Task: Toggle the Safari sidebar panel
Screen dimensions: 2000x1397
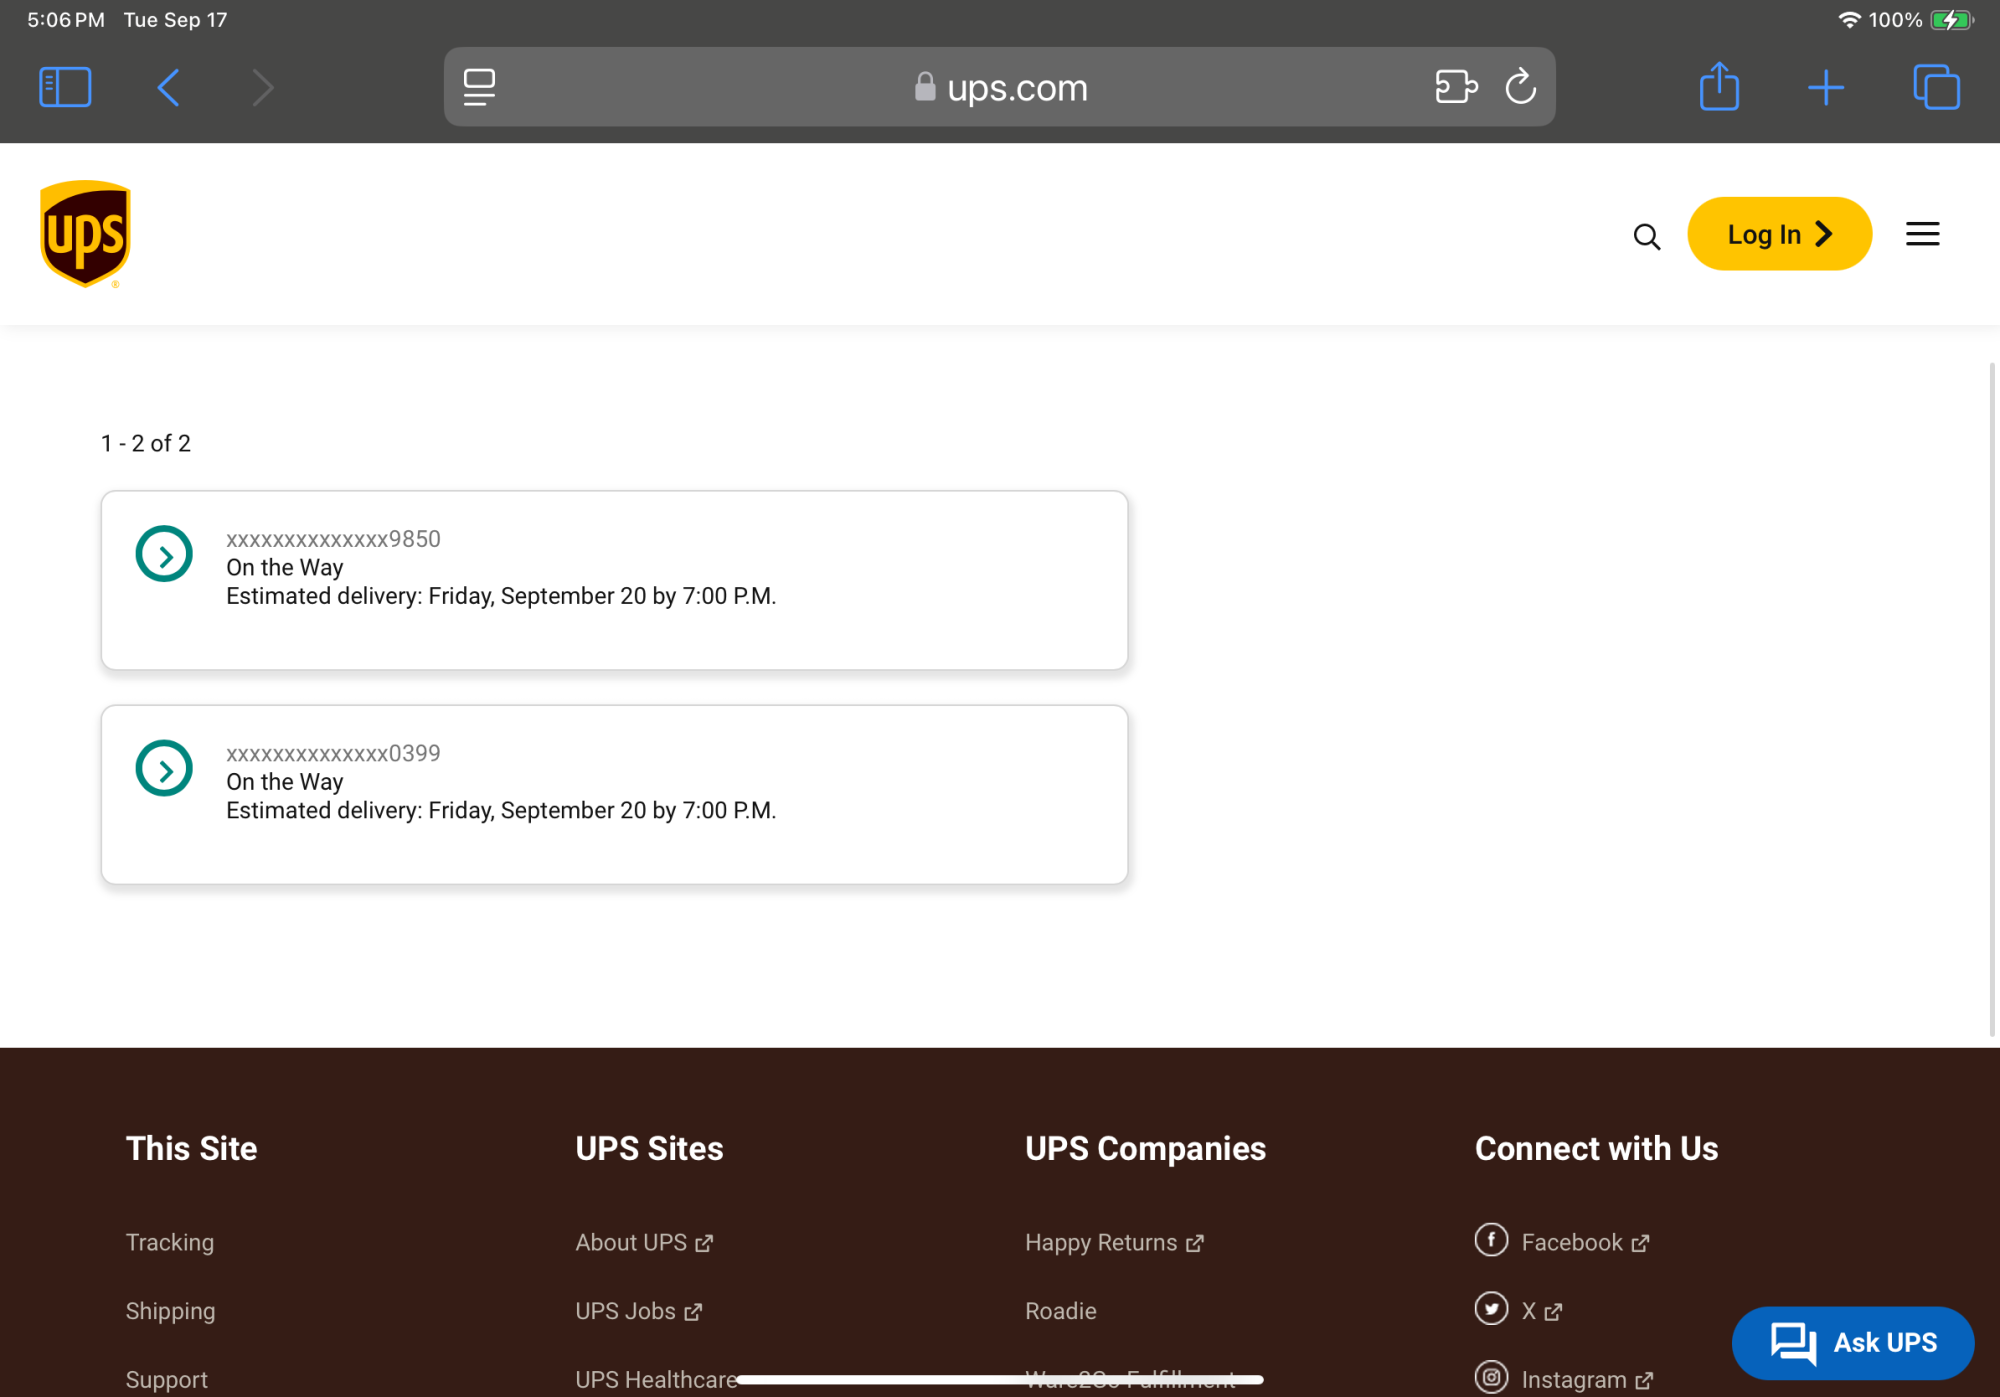Action: pyautogui.click(x=65, y=87)
